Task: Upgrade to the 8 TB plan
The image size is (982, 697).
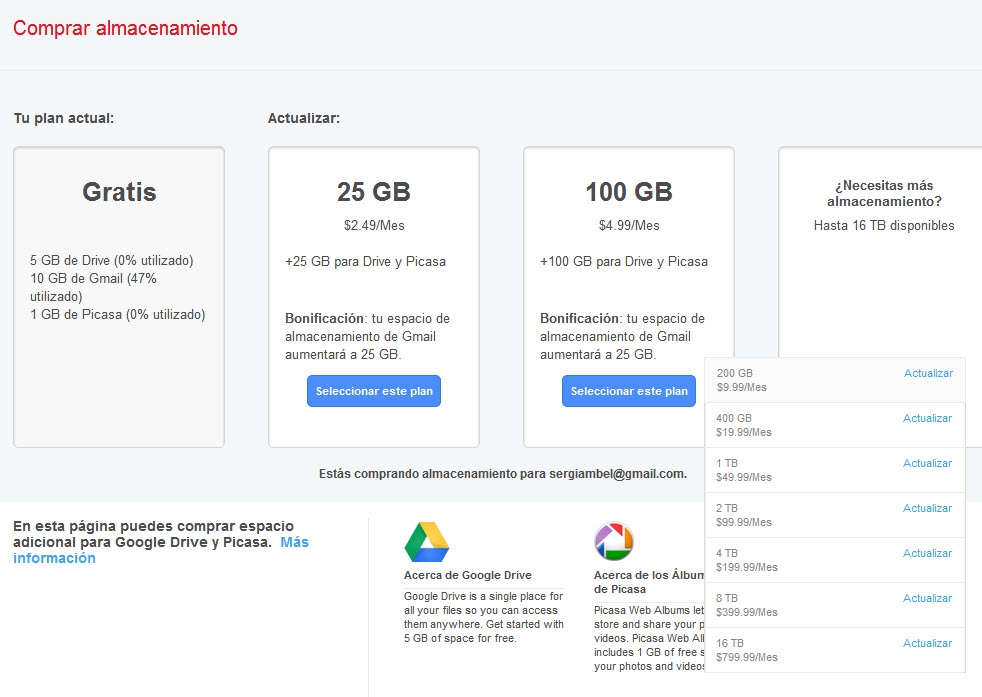Action: (x=928, y=598)
